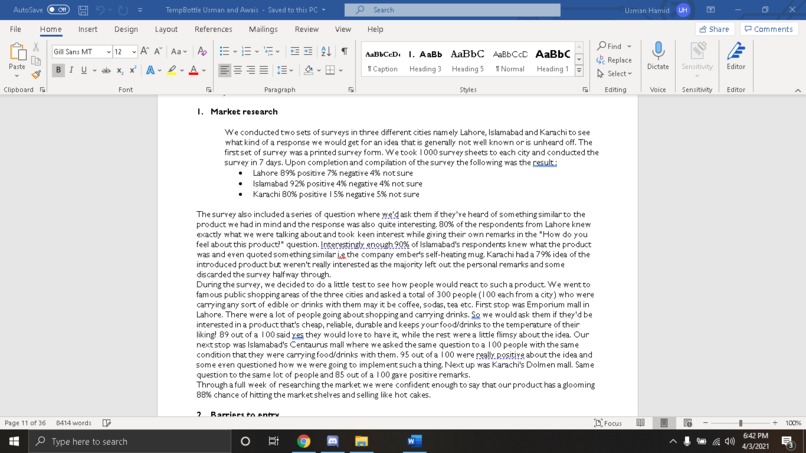Click the Text Effects A icon
Viewport: 806px width, 453px height.
click(150, 70)
